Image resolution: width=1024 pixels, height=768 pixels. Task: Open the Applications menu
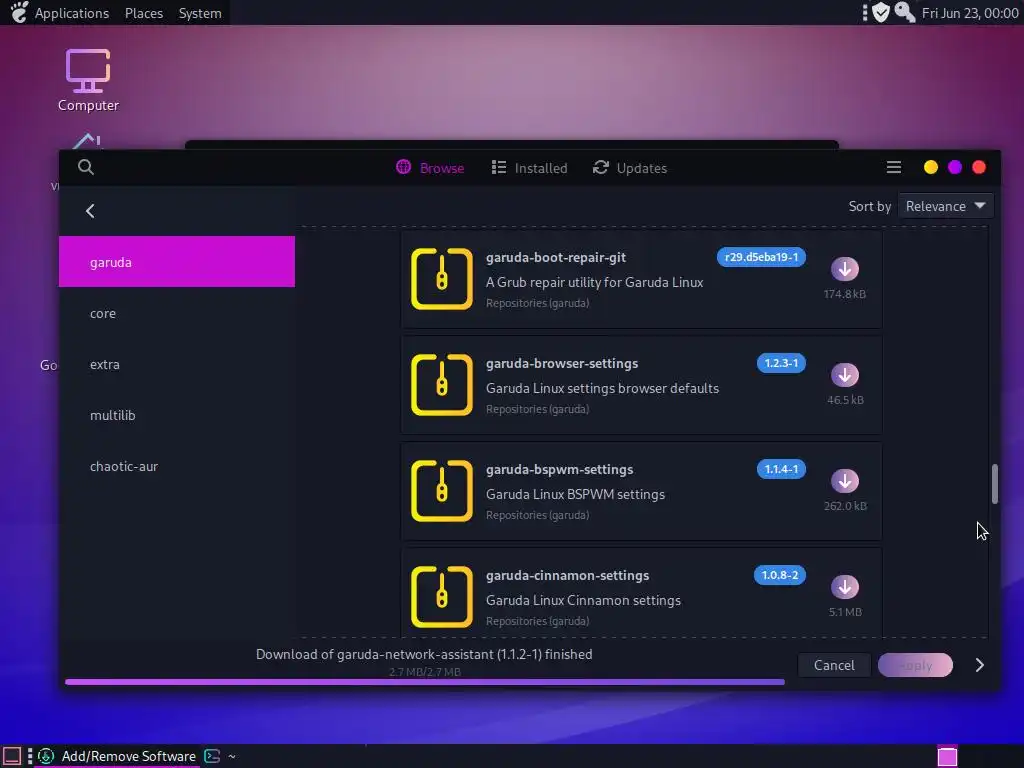click(72, 13)
